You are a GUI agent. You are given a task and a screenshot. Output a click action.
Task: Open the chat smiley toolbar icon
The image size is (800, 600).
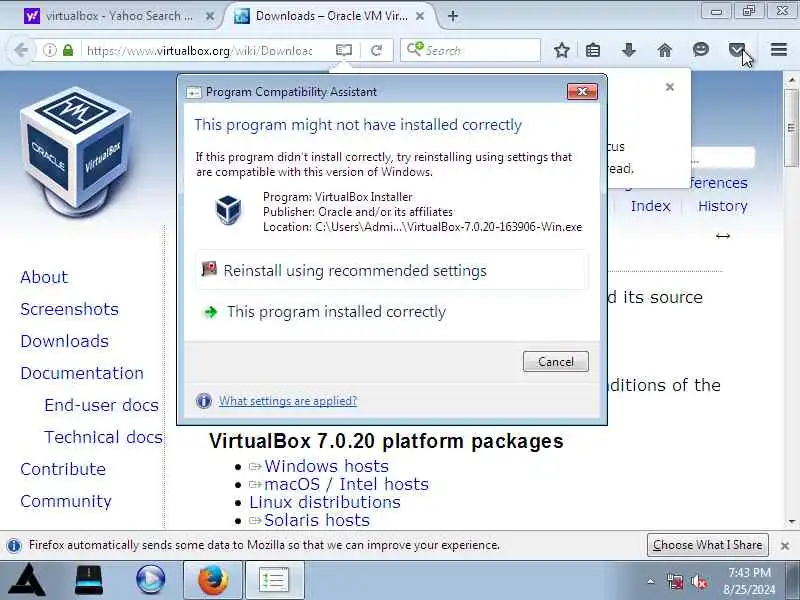[701, 49]
